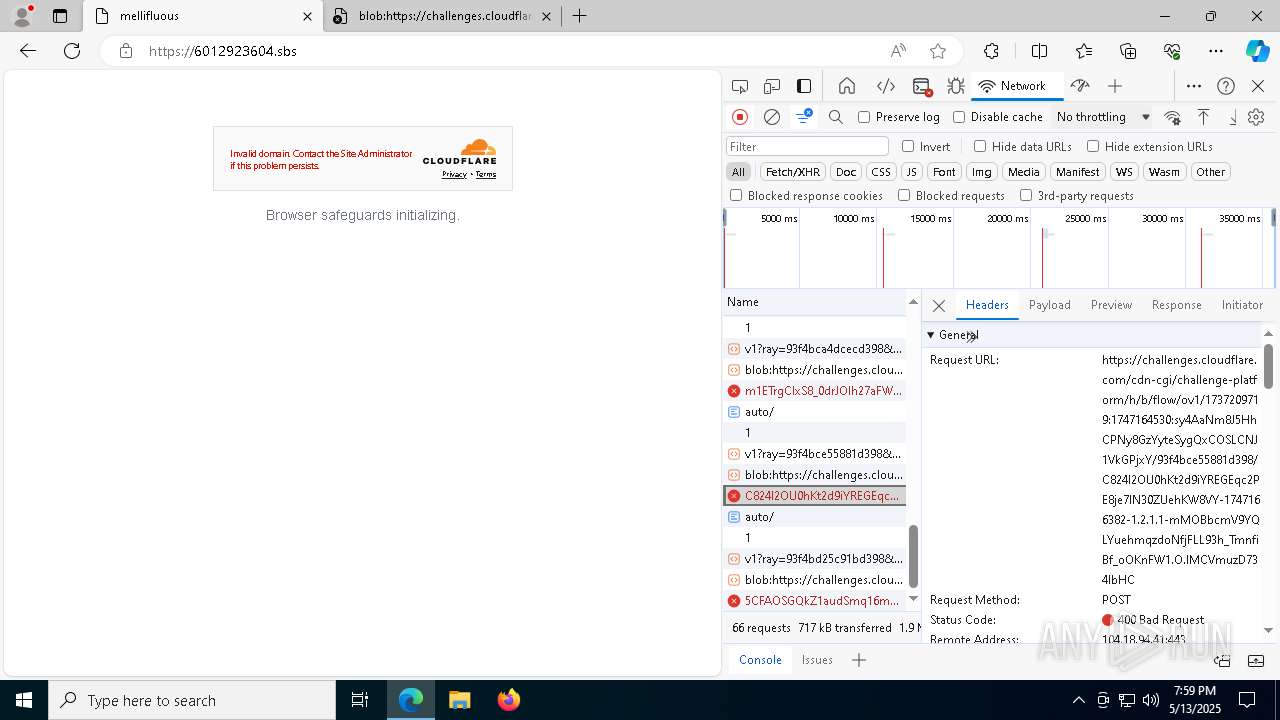Open DevTools help question mark icon

1226,86
